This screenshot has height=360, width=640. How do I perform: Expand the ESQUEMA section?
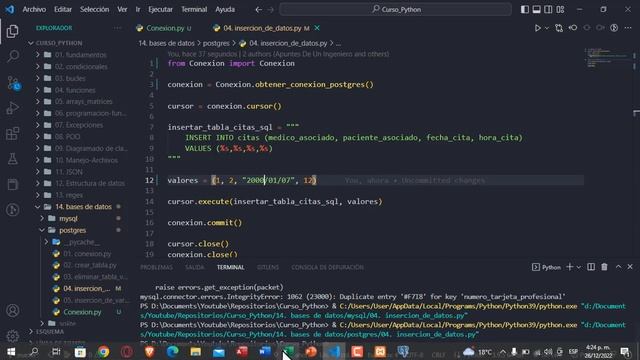[50, 331]
